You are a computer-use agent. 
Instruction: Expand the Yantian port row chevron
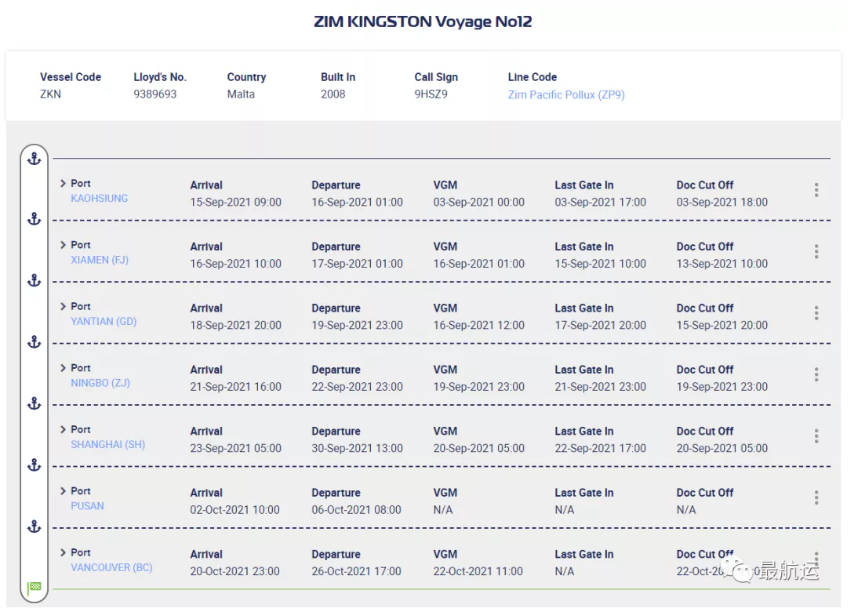tap(63, 307)
